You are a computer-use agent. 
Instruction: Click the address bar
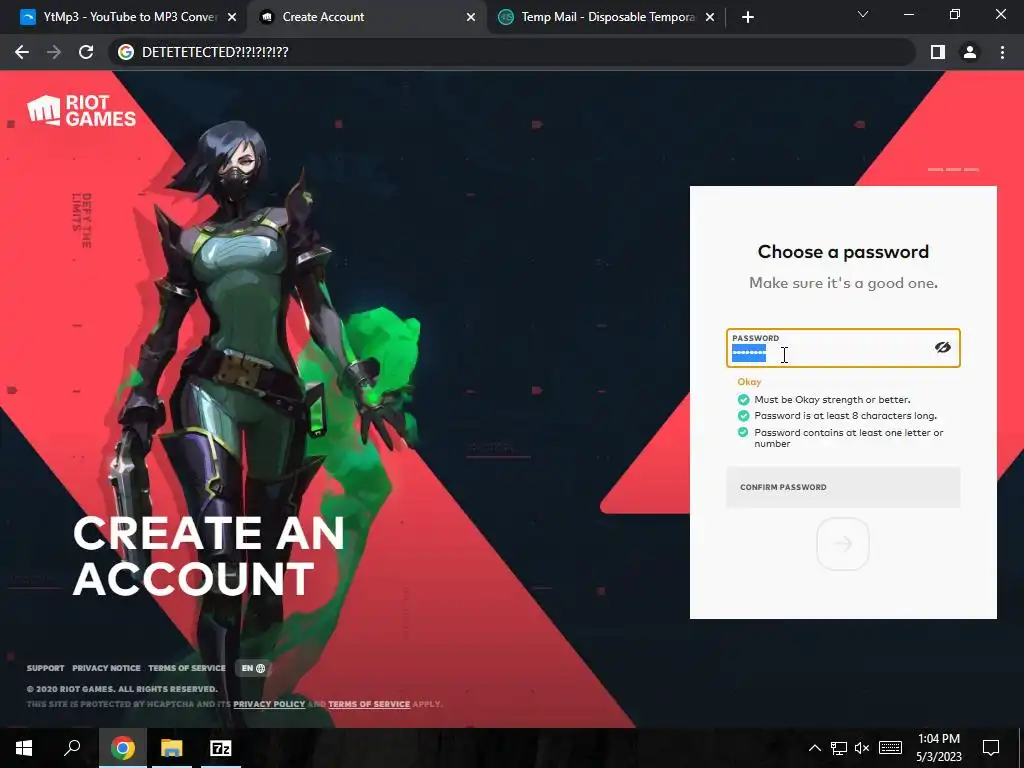pyautogui.click(x=512, y=52)
